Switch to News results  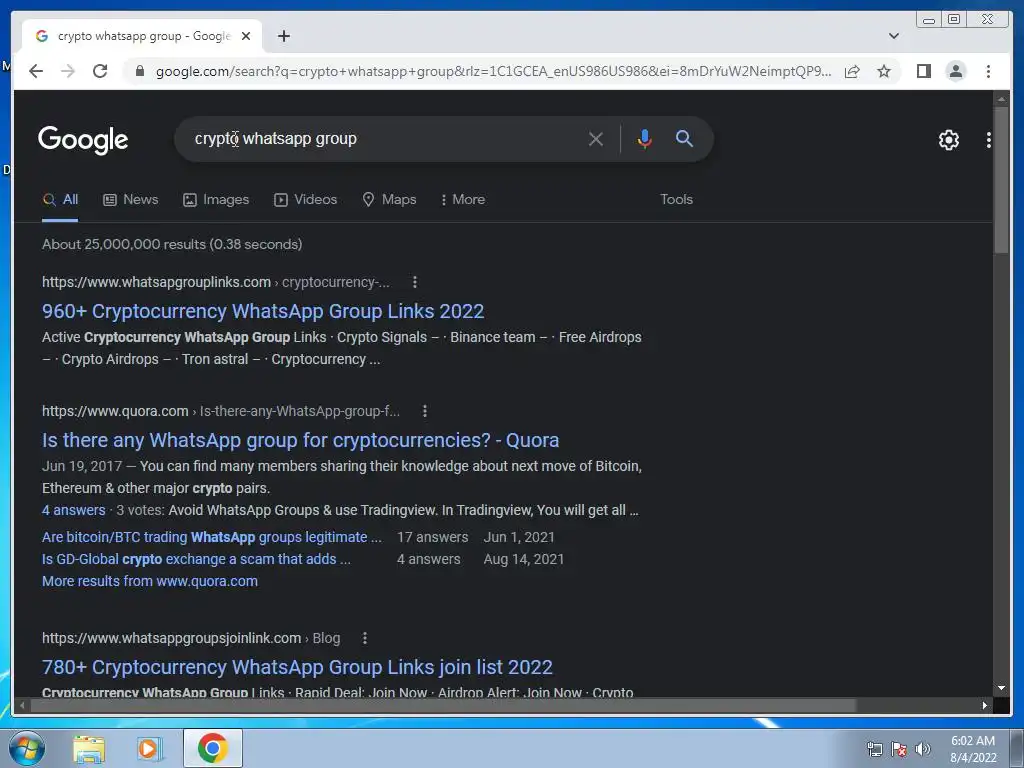coord(131,200)
